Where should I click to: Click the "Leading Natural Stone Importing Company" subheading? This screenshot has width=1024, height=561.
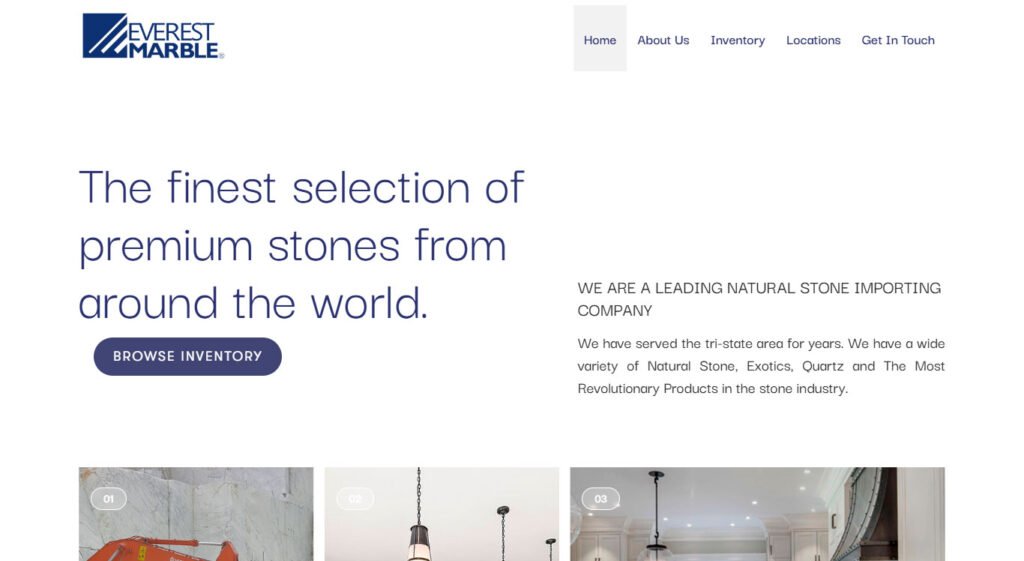pyautogui.click(x=759, y=299)
